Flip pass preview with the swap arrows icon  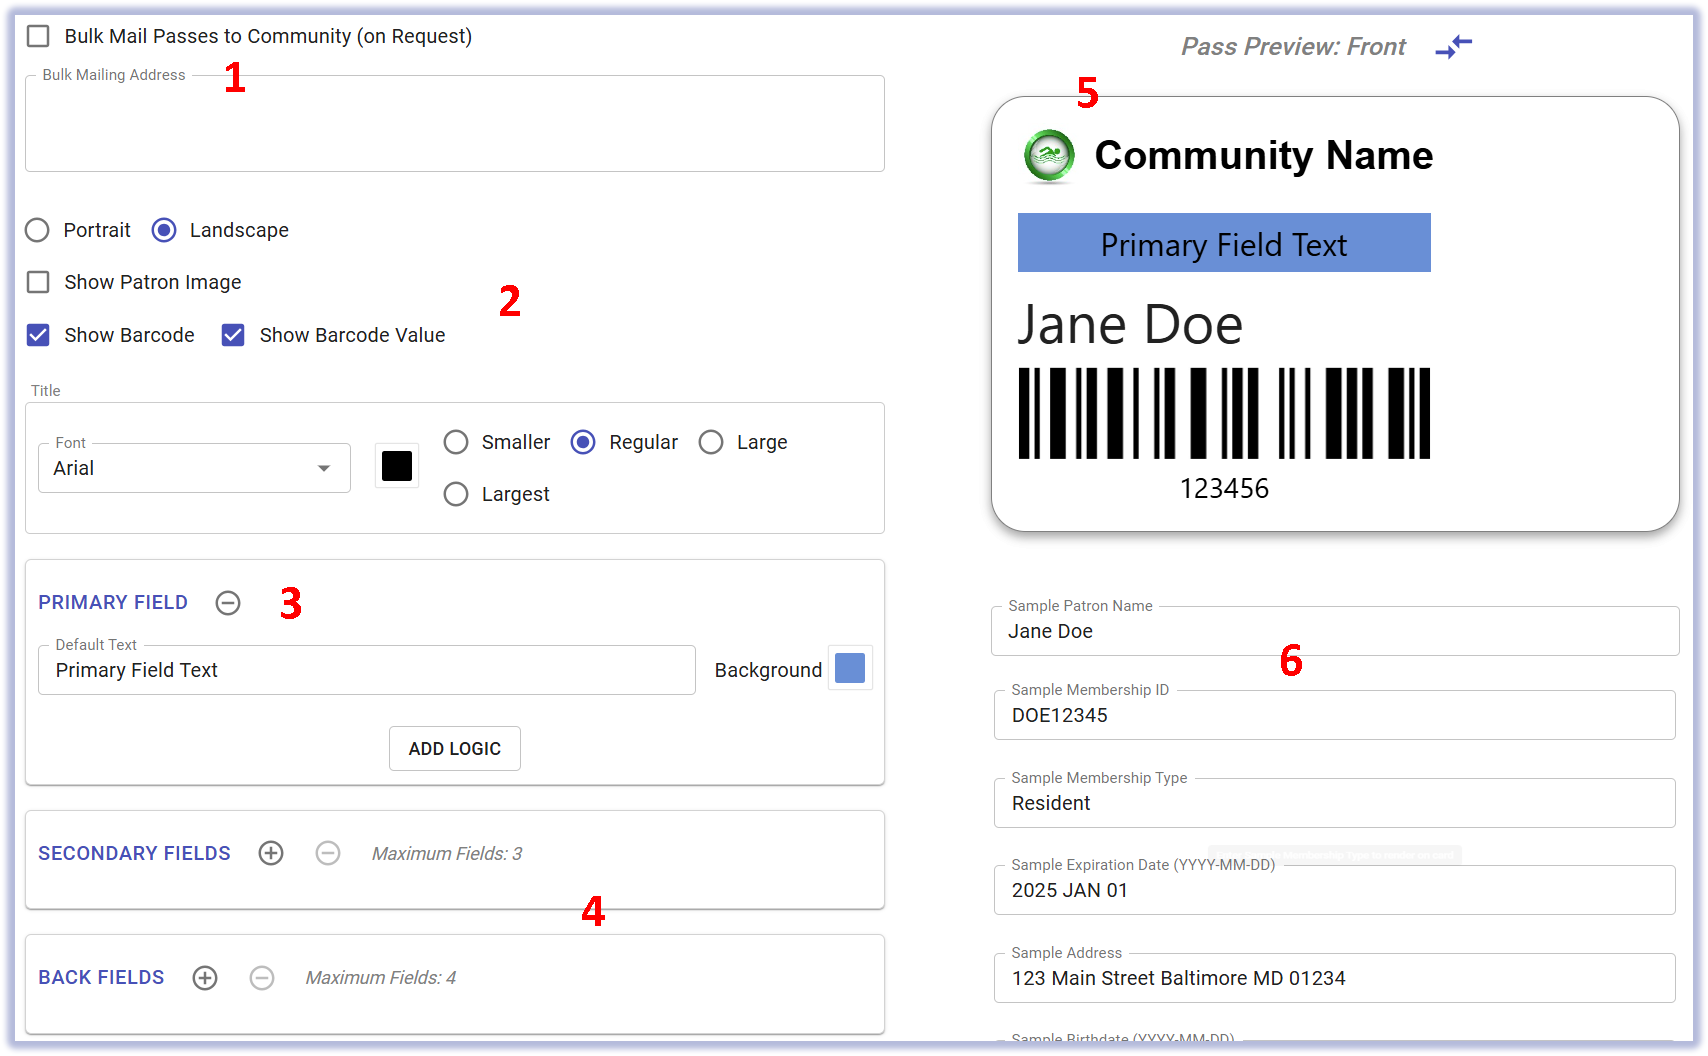1453,46
